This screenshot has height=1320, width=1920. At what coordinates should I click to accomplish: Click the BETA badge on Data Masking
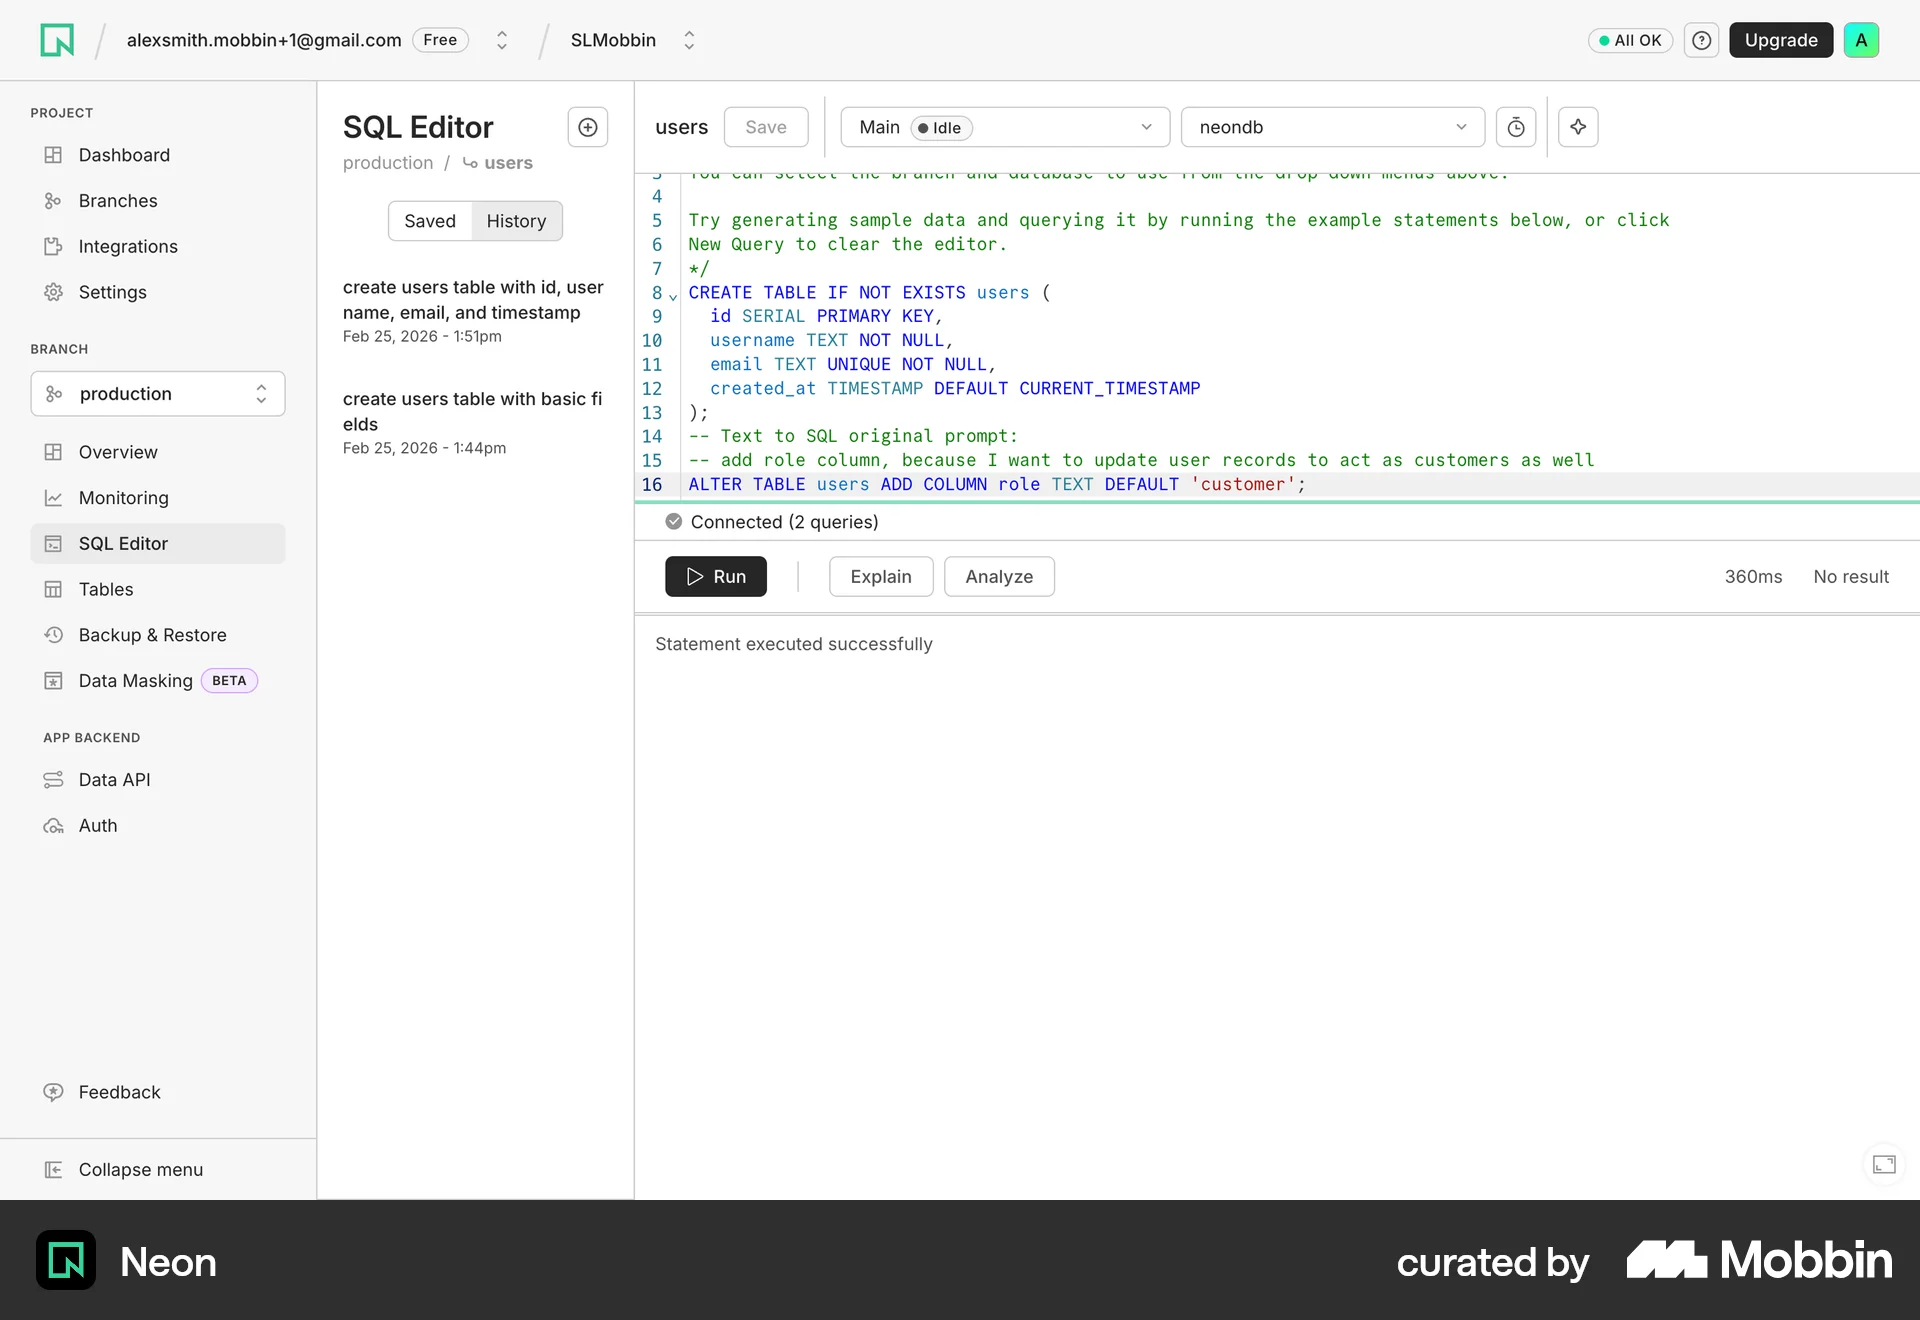(x=229, y=681)
